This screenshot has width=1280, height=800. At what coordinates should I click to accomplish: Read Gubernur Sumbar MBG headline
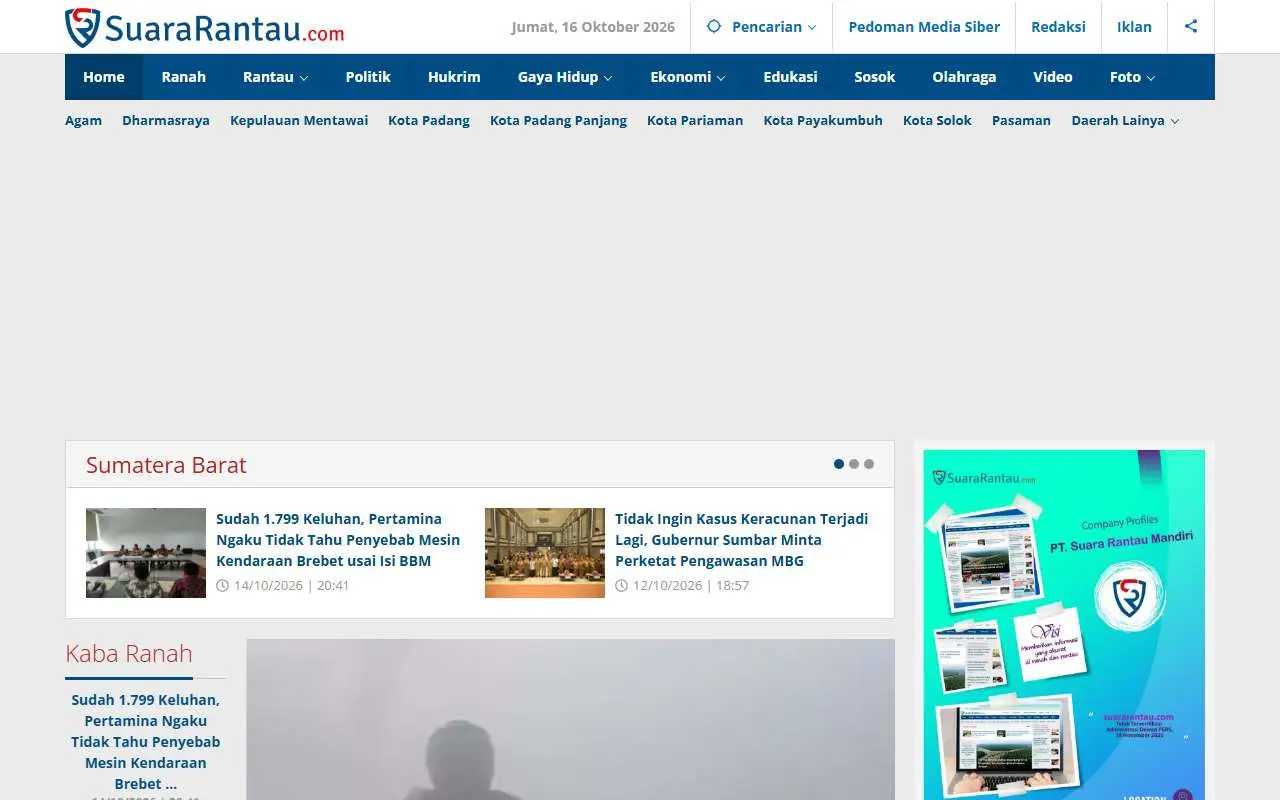742,540
